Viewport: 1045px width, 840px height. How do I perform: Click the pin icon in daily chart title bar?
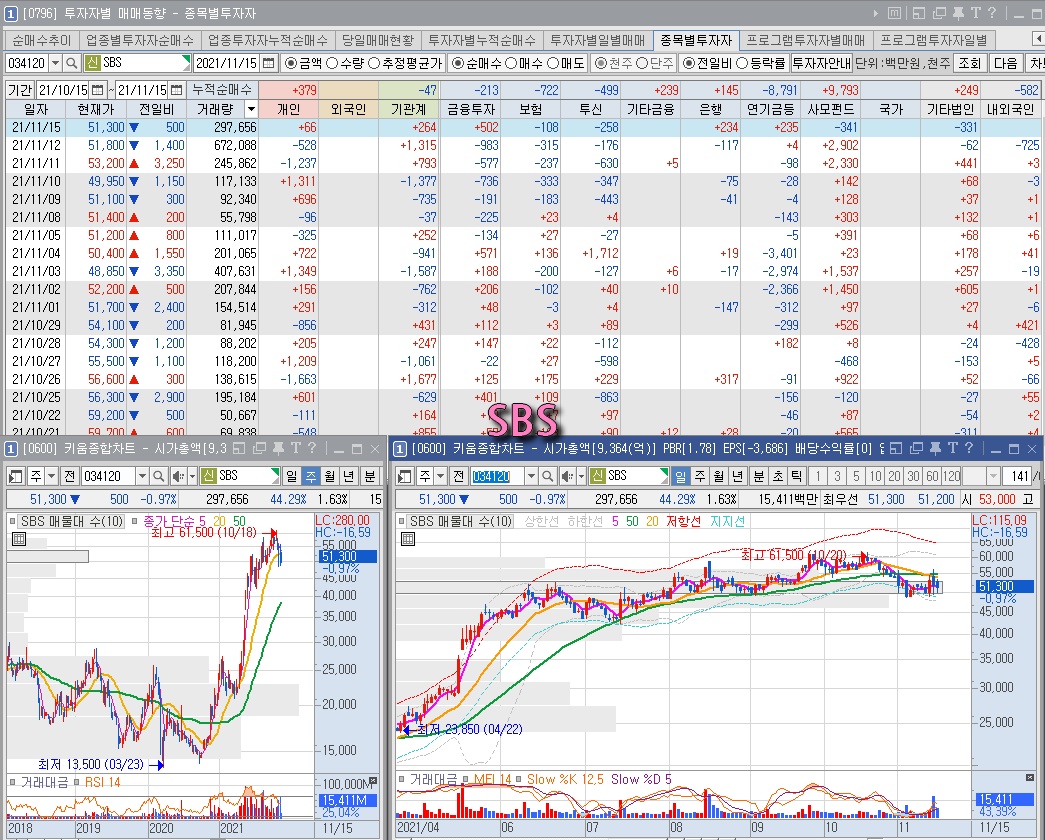935,448
